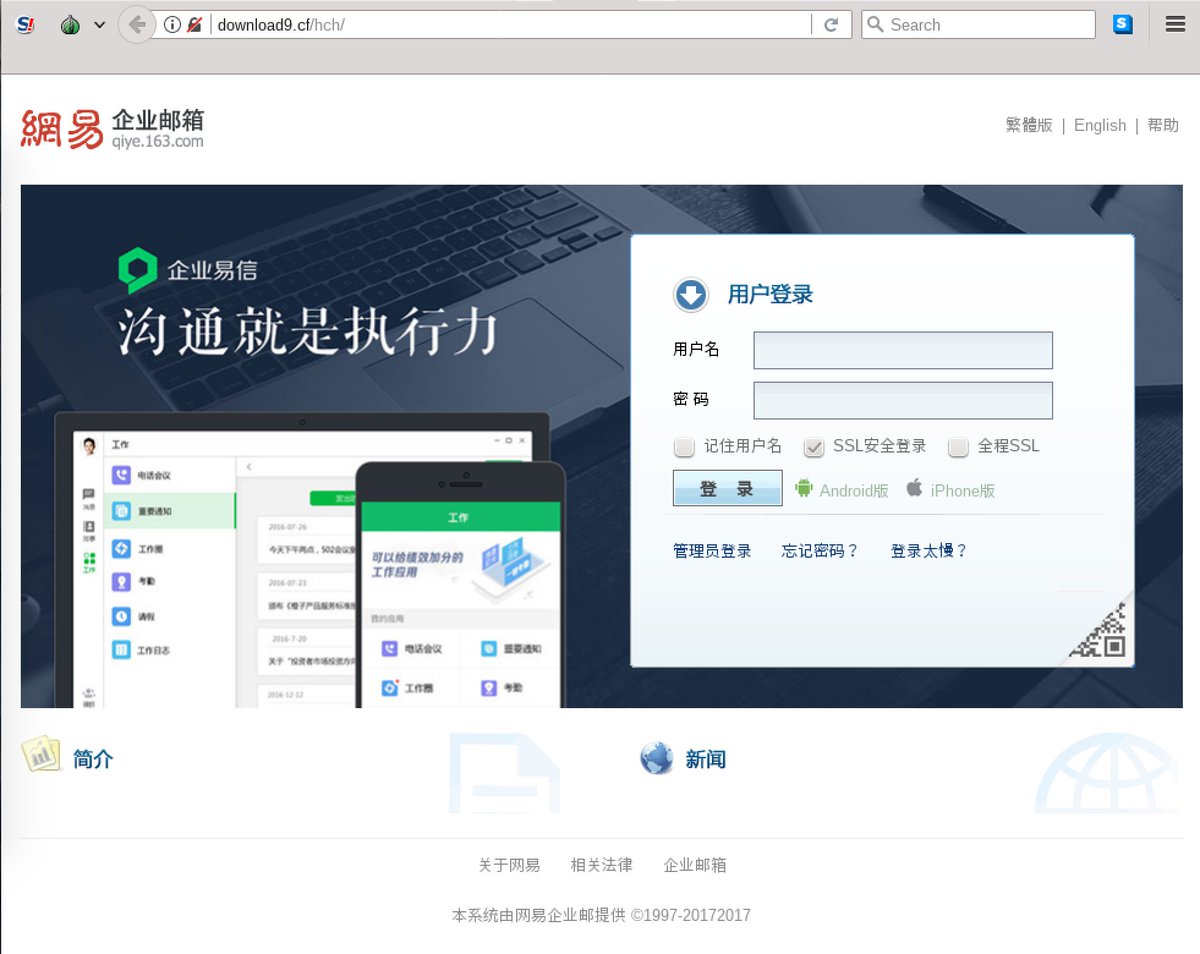Click the qiye.163.com text under logo
This screenshot has width=1200, height=954.
click(x=158, y=142)
